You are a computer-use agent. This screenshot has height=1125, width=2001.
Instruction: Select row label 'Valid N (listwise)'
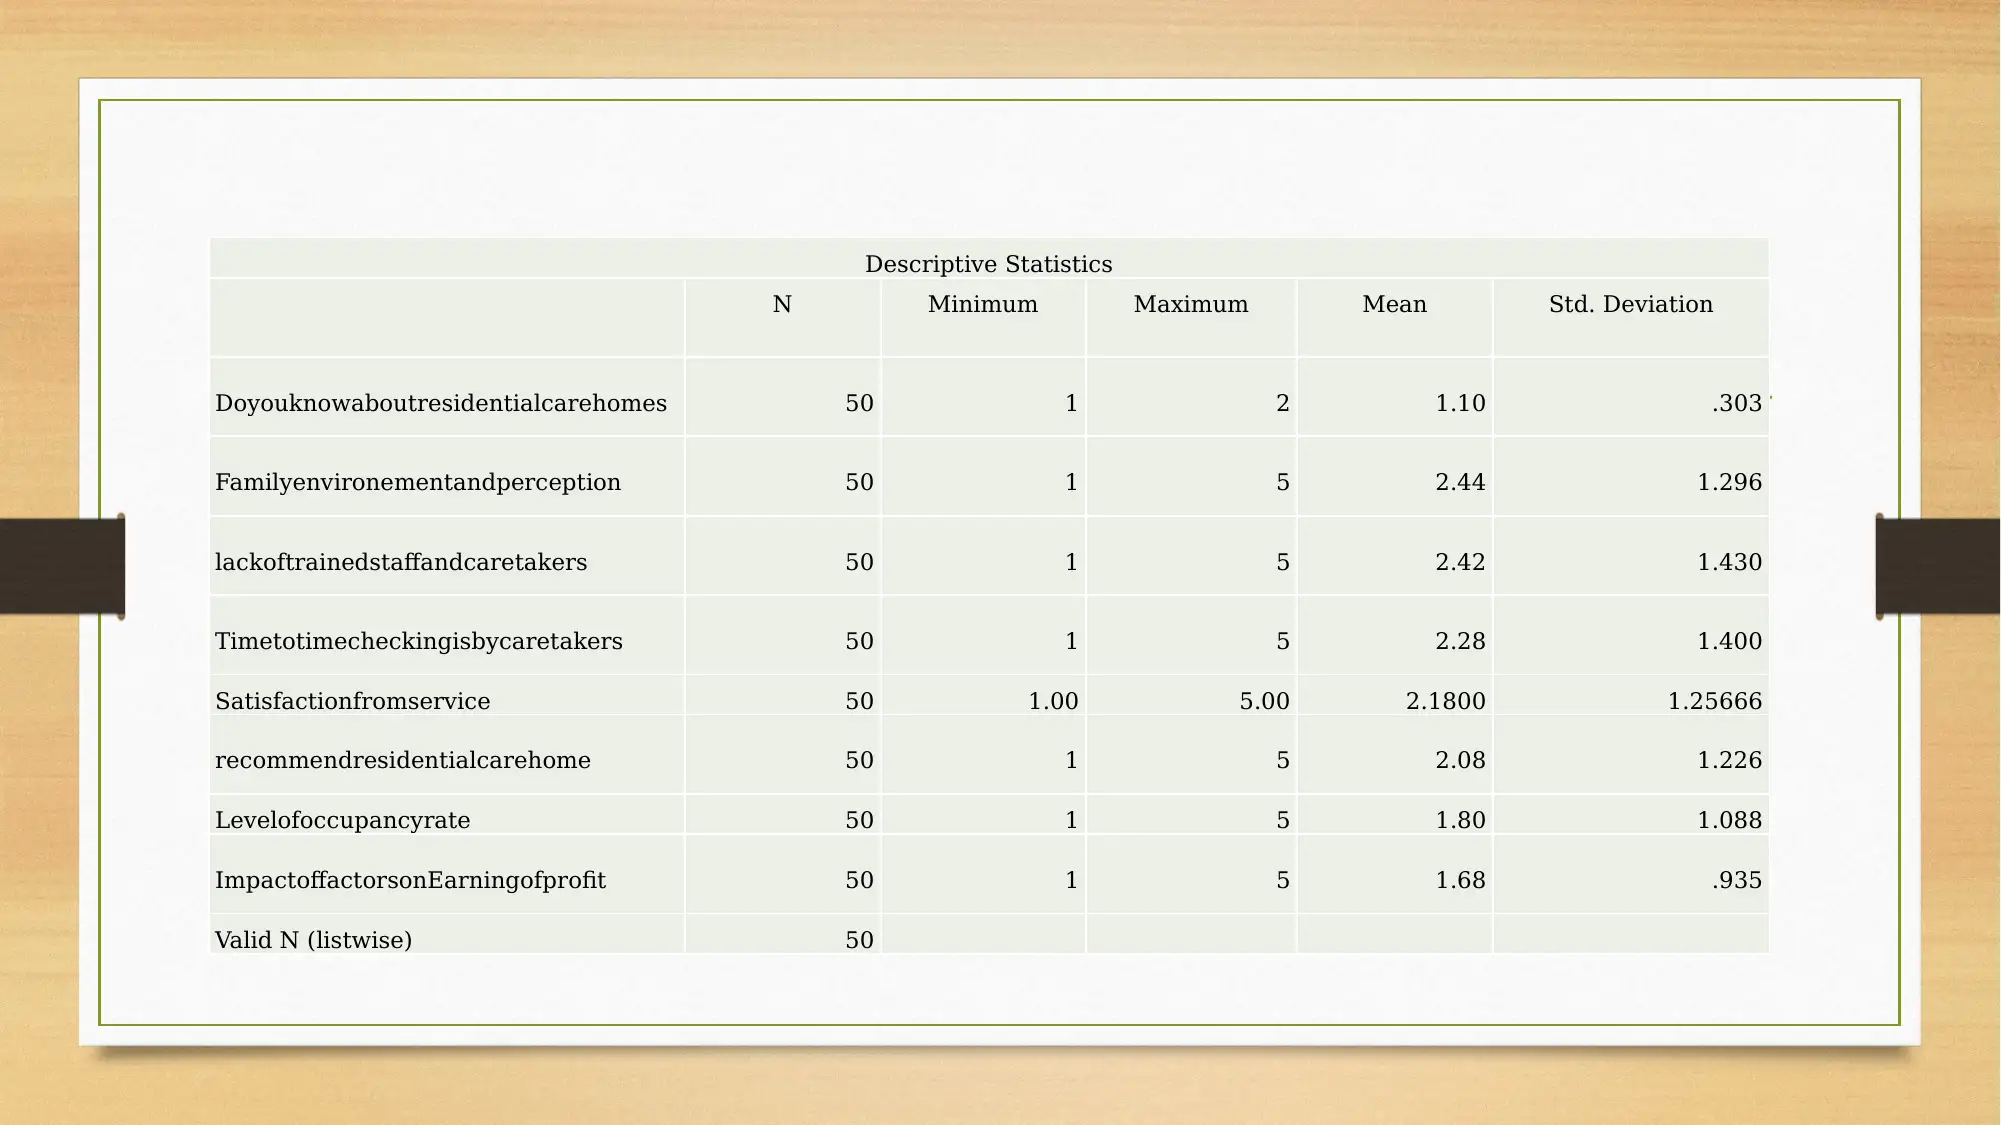pyautogui.click(x=313, y=940)
